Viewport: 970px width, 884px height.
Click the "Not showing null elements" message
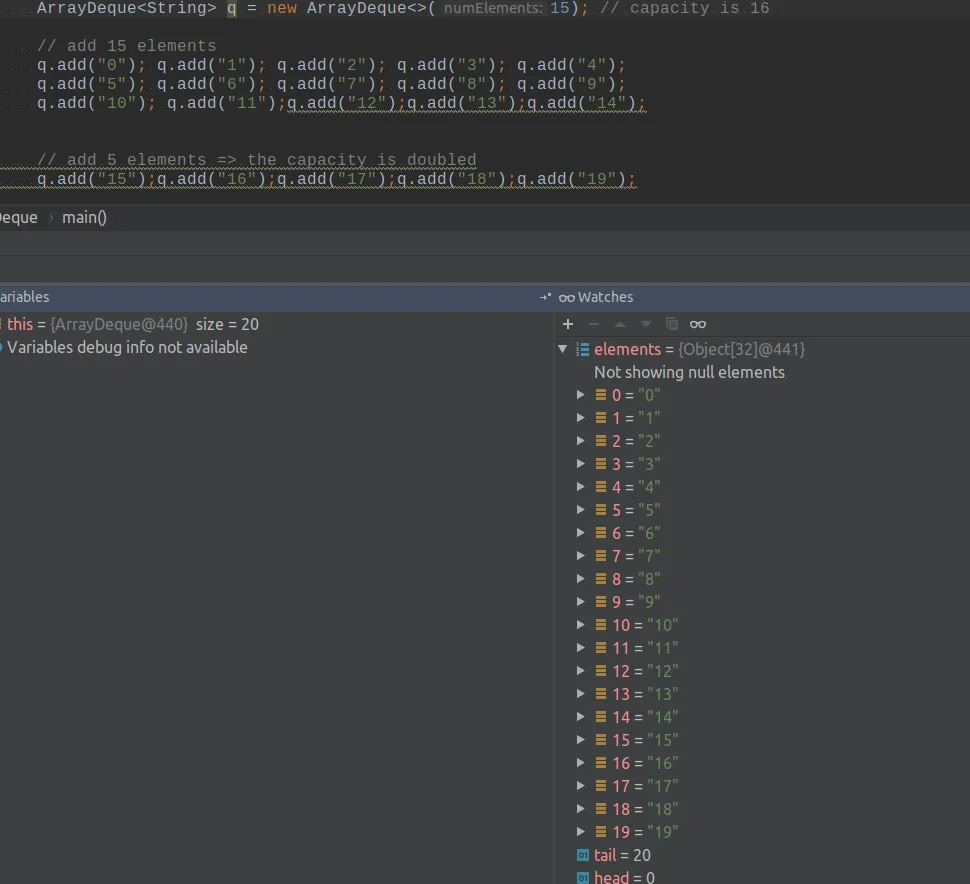689,372
